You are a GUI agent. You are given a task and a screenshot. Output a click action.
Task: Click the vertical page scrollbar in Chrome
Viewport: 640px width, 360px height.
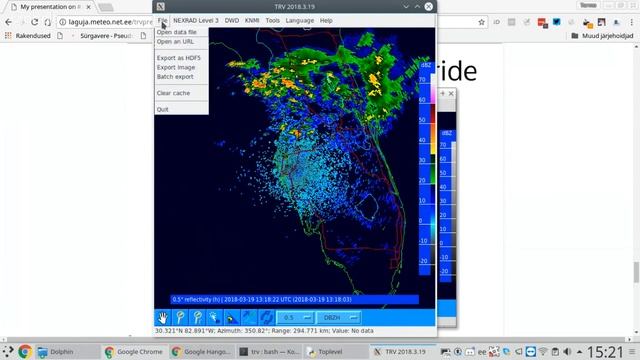click(636, 272)
